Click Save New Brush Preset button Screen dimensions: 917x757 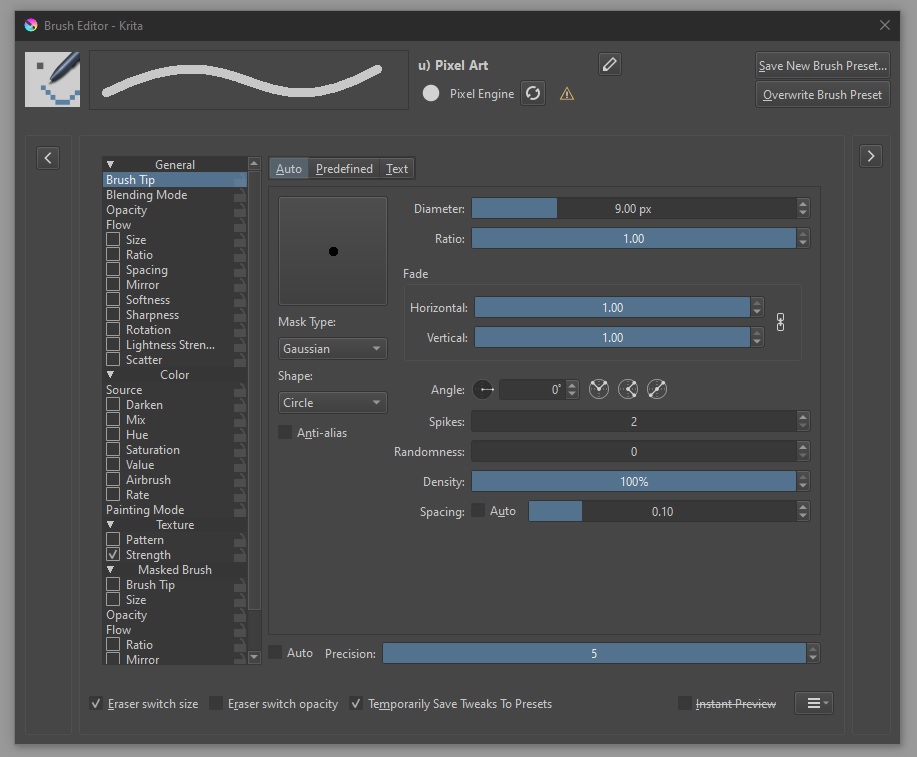point(822,66)
